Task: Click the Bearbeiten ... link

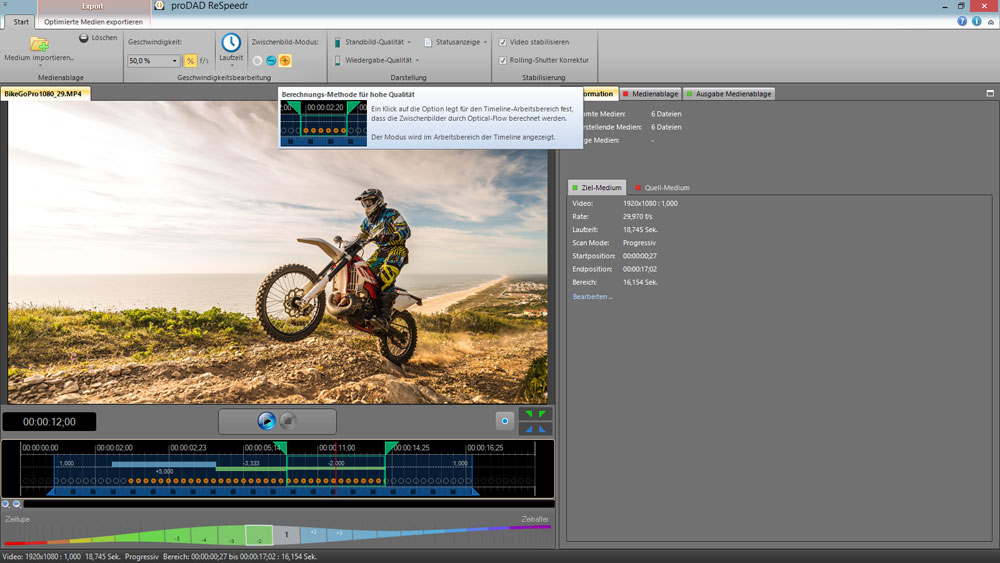Action: 592,297
